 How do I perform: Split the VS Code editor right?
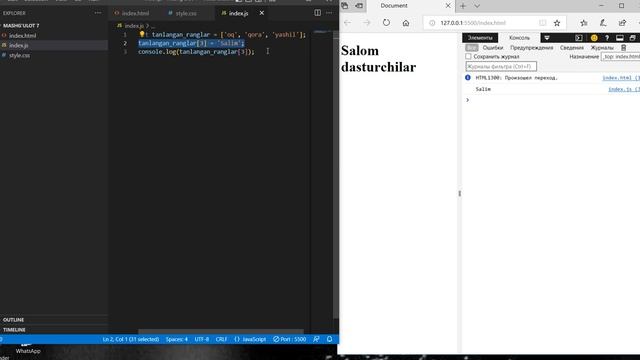coord(318,13)
